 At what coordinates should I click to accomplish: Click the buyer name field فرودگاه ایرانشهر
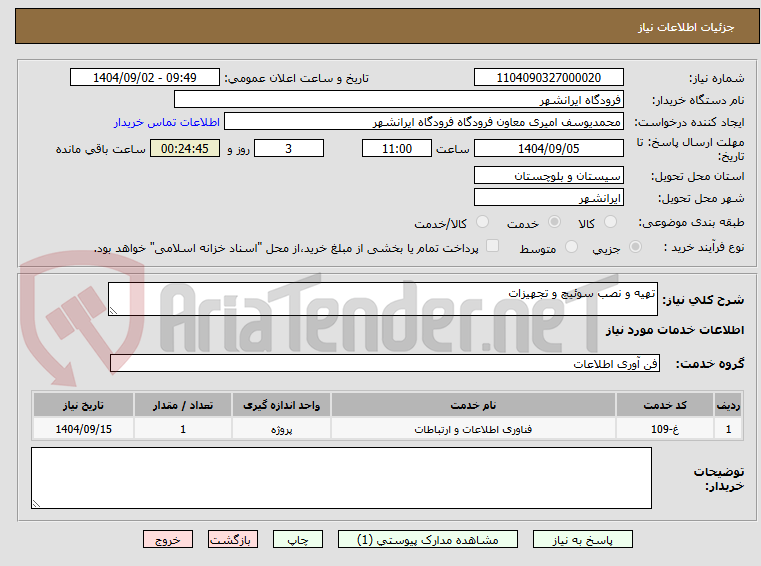398,100
